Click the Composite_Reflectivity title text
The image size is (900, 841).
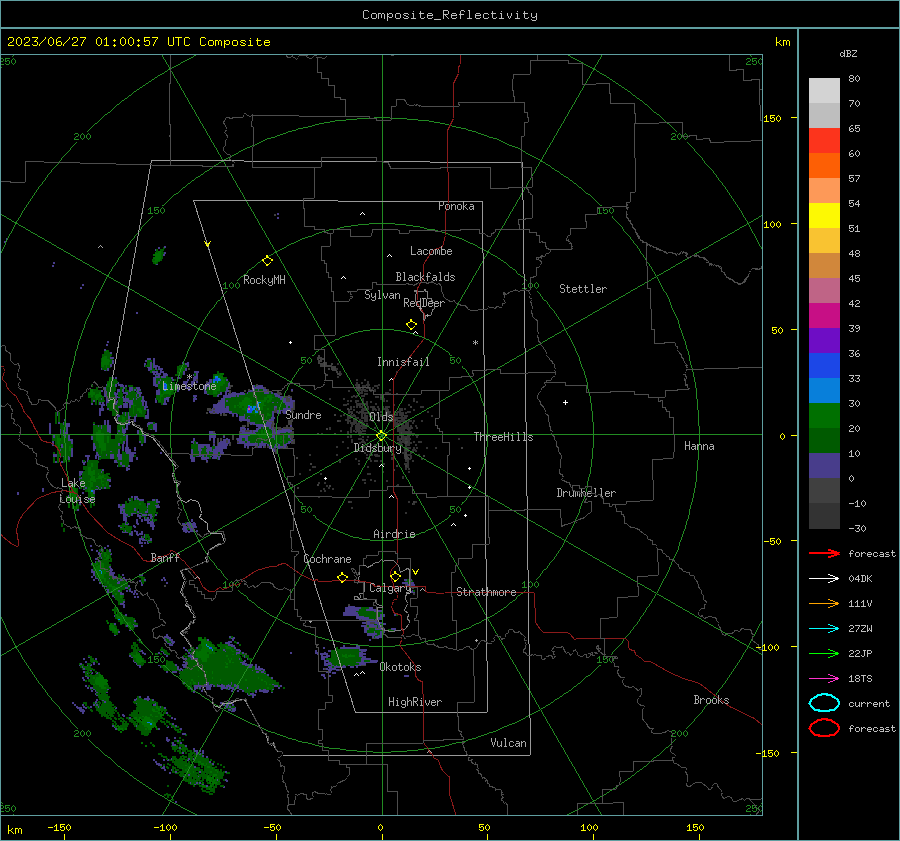[x=450, y=15]
